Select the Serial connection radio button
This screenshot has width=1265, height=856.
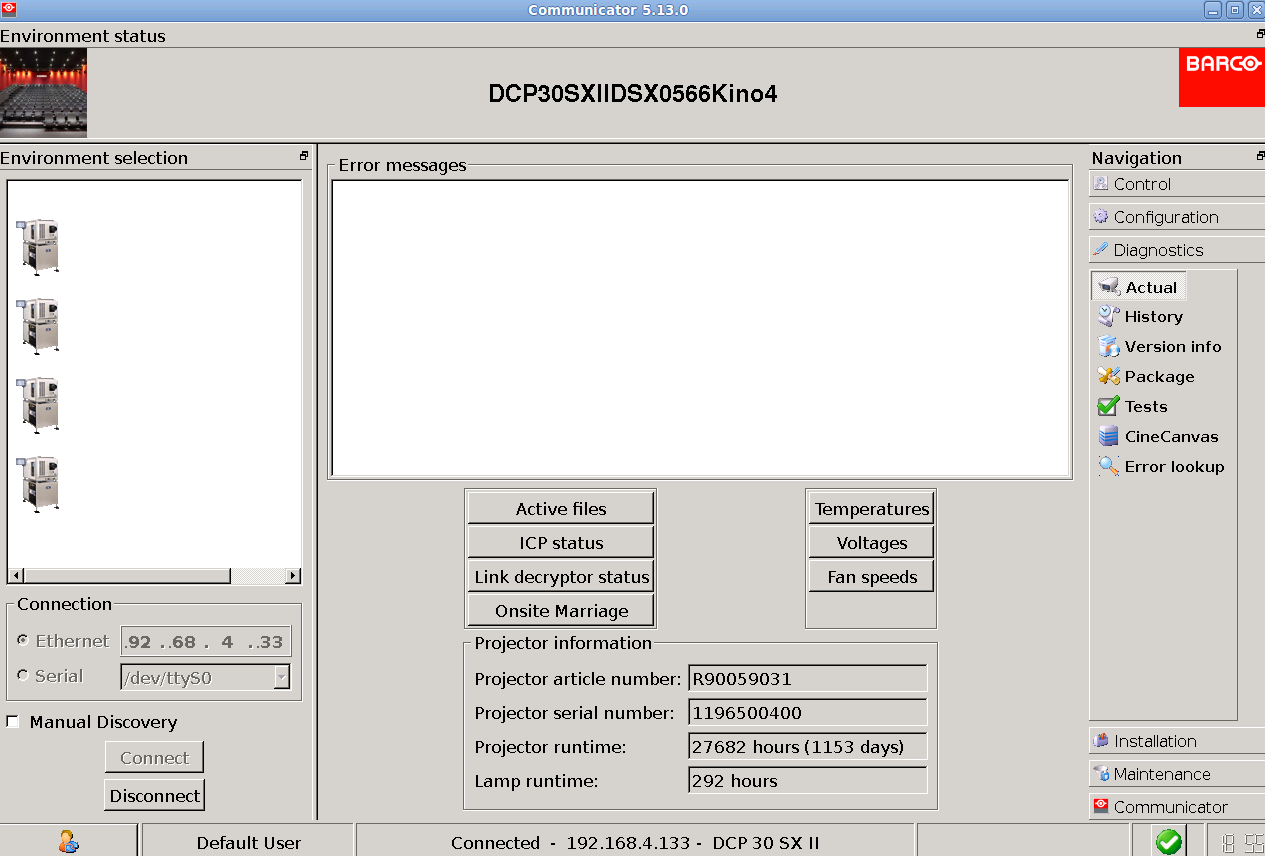(23, 676)
